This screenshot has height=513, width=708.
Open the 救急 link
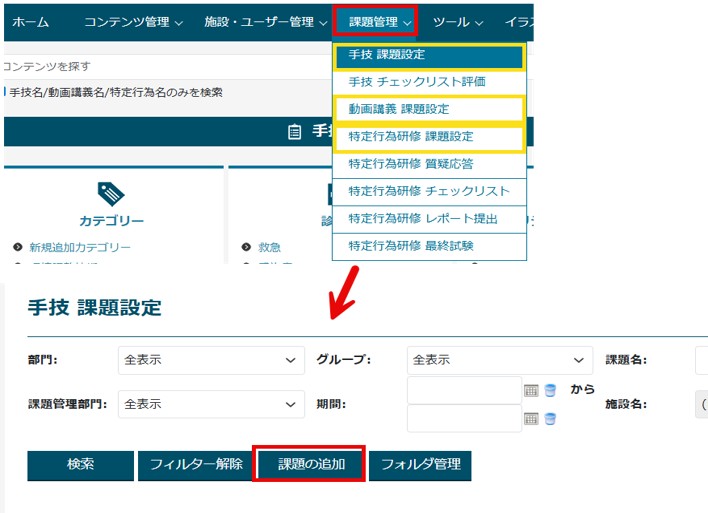(269, 247)
